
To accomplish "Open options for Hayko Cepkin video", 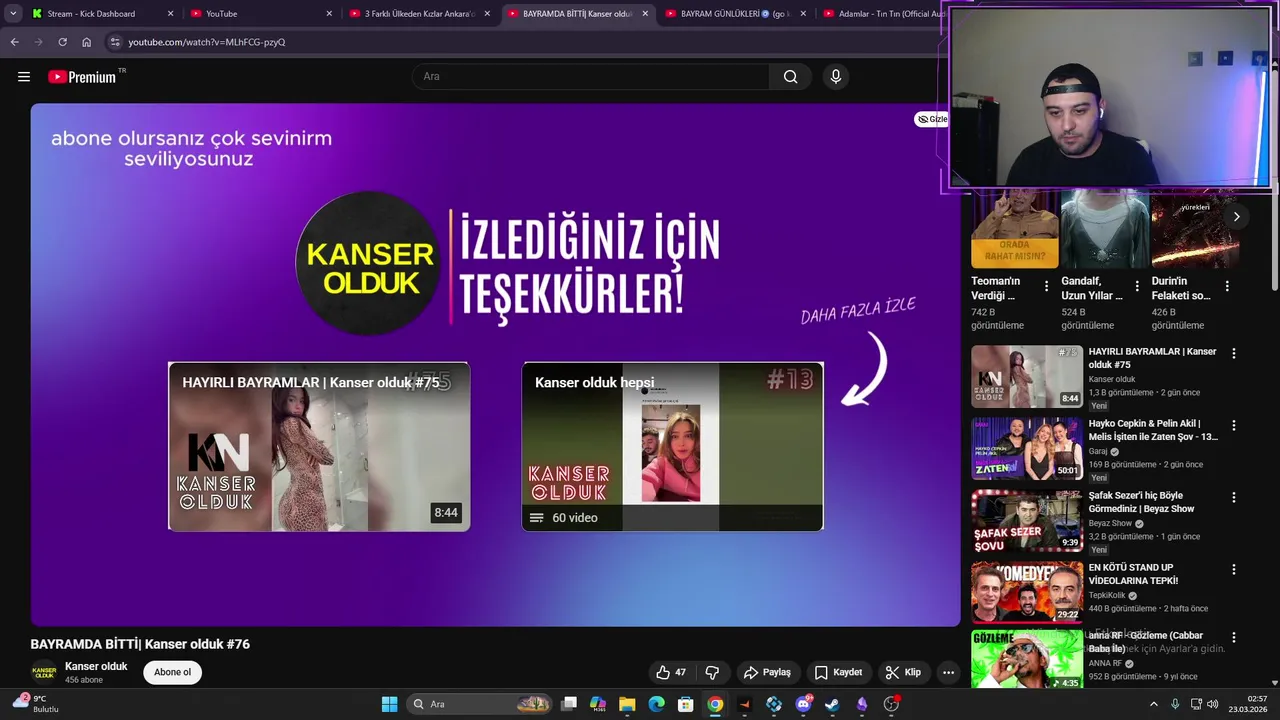I will pos(1233,425).
